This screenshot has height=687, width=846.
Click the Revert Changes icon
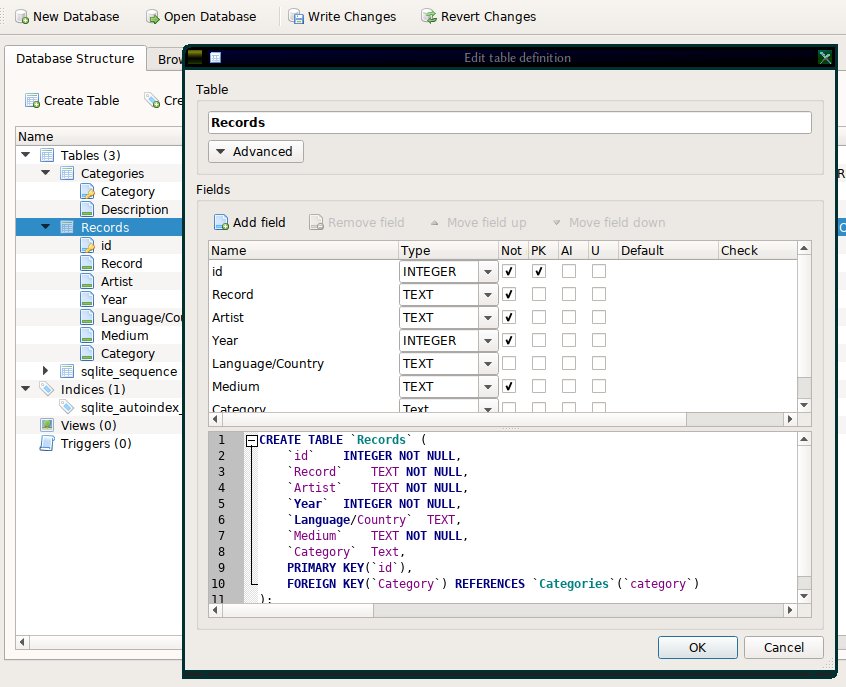click(x=428, y=17)
